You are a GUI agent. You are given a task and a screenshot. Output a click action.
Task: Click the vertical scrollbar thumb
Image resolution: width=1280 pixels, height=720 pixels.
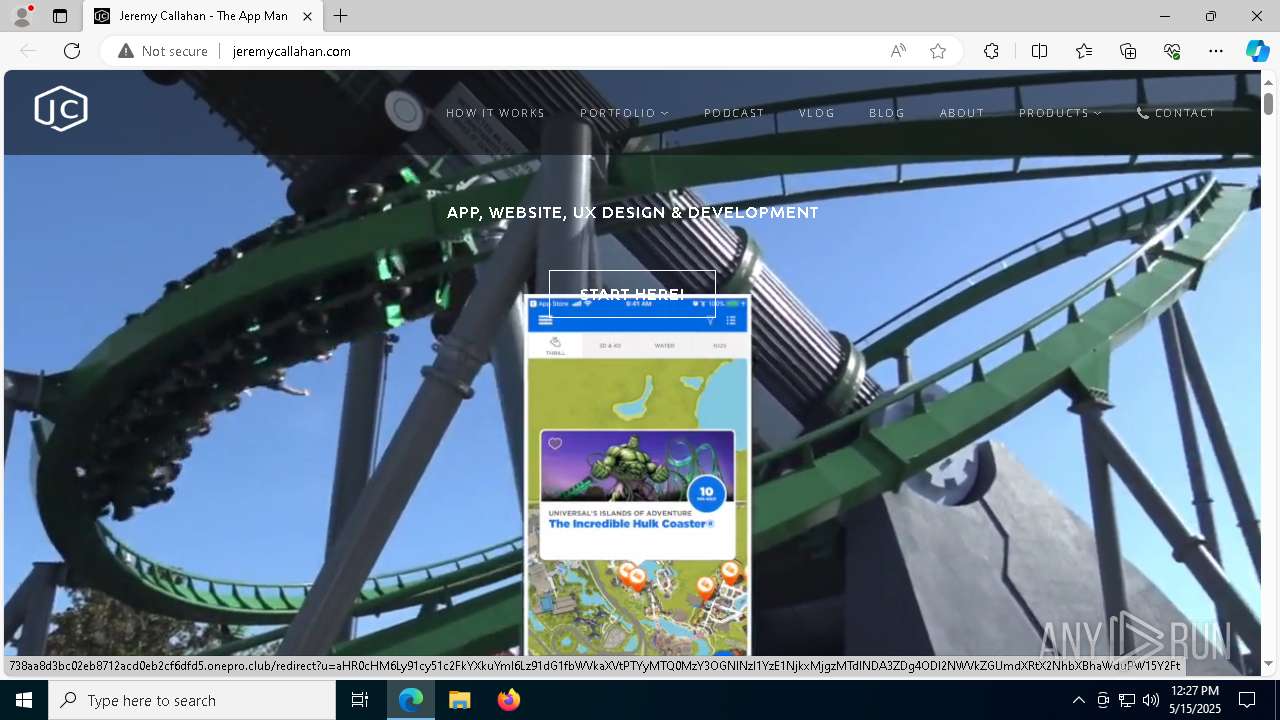pos(1268,103)
